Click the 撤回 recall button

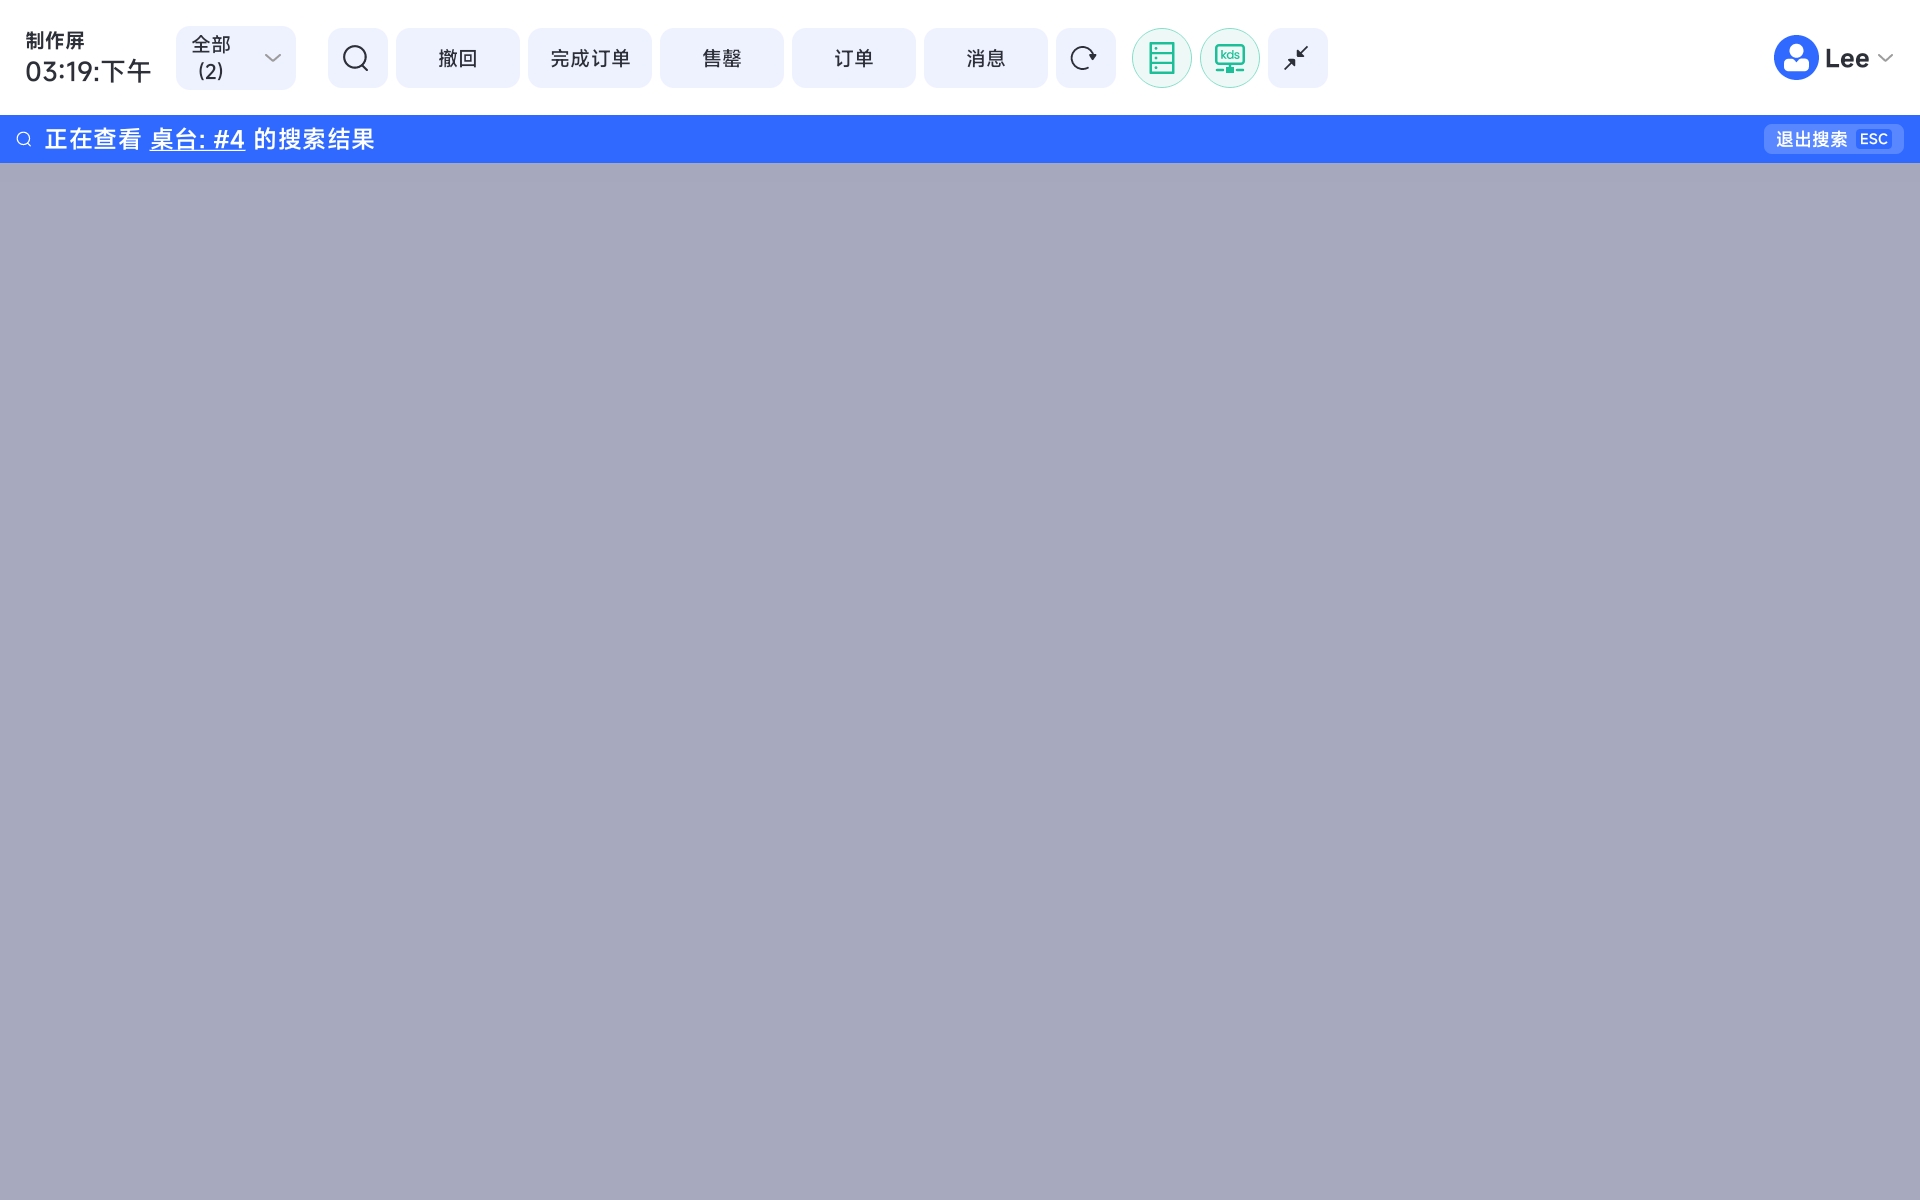tap(457, 58)
